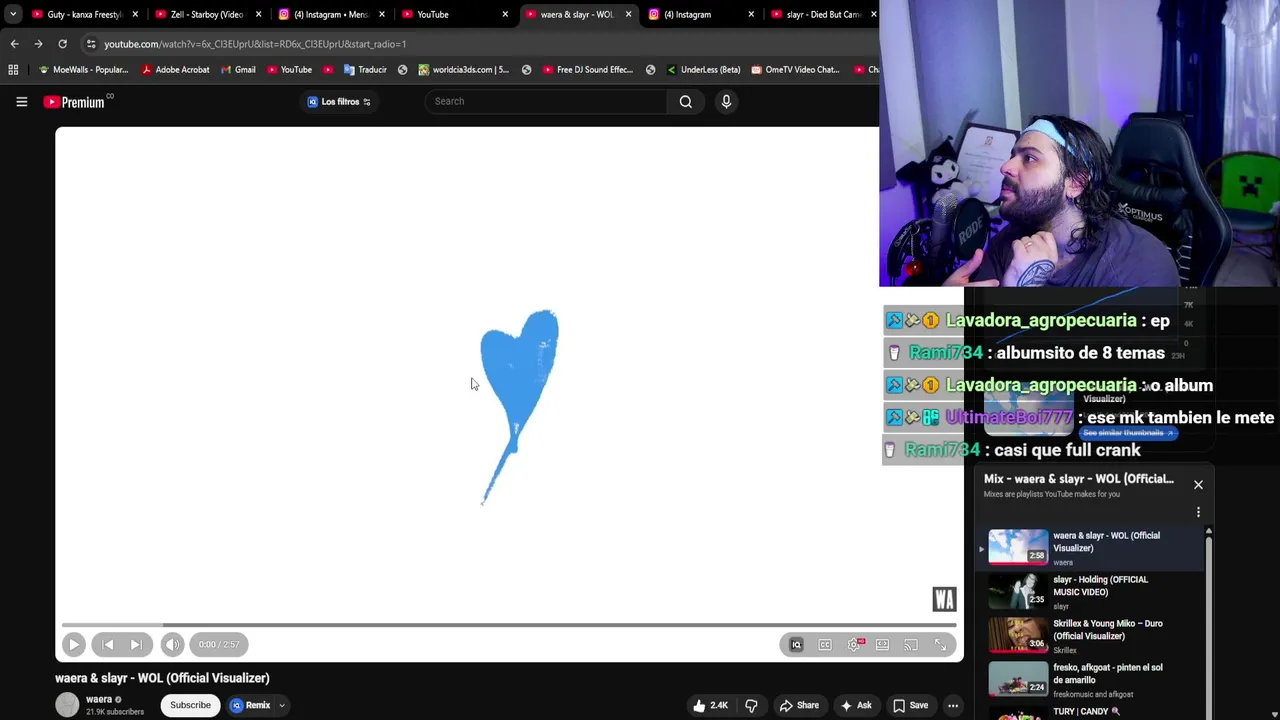Switch to the (4) Instagram tab
The height and width of the screenshot is (720, 1280).
(700, 14)
